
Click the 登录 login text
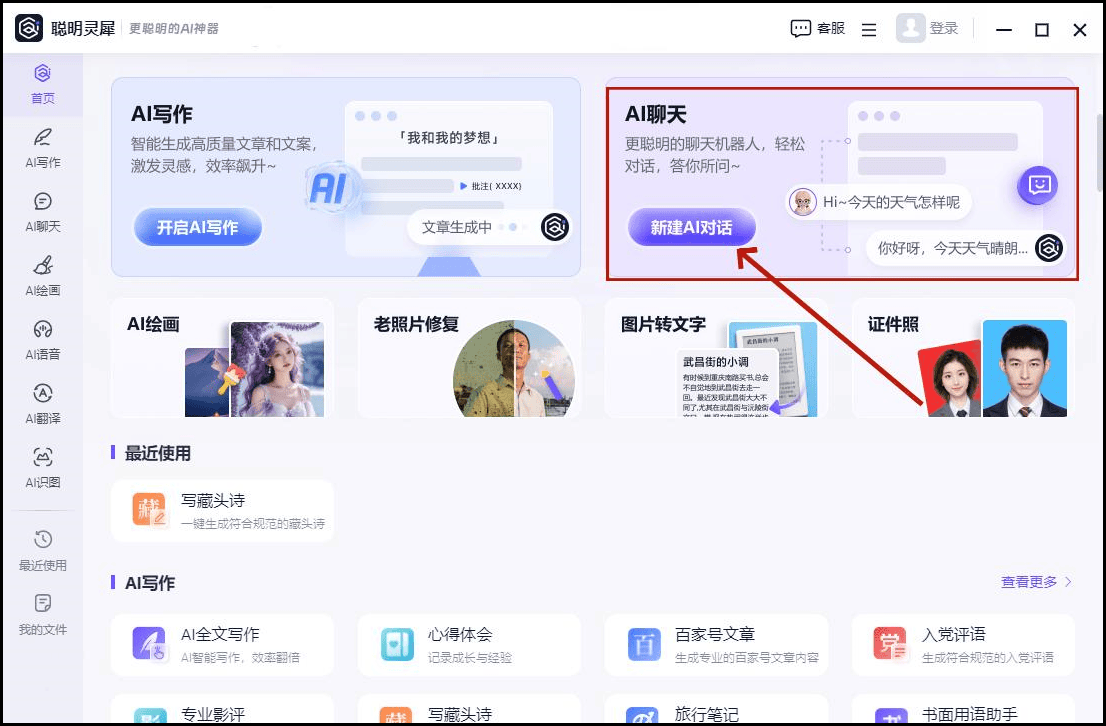coord(944,28)
